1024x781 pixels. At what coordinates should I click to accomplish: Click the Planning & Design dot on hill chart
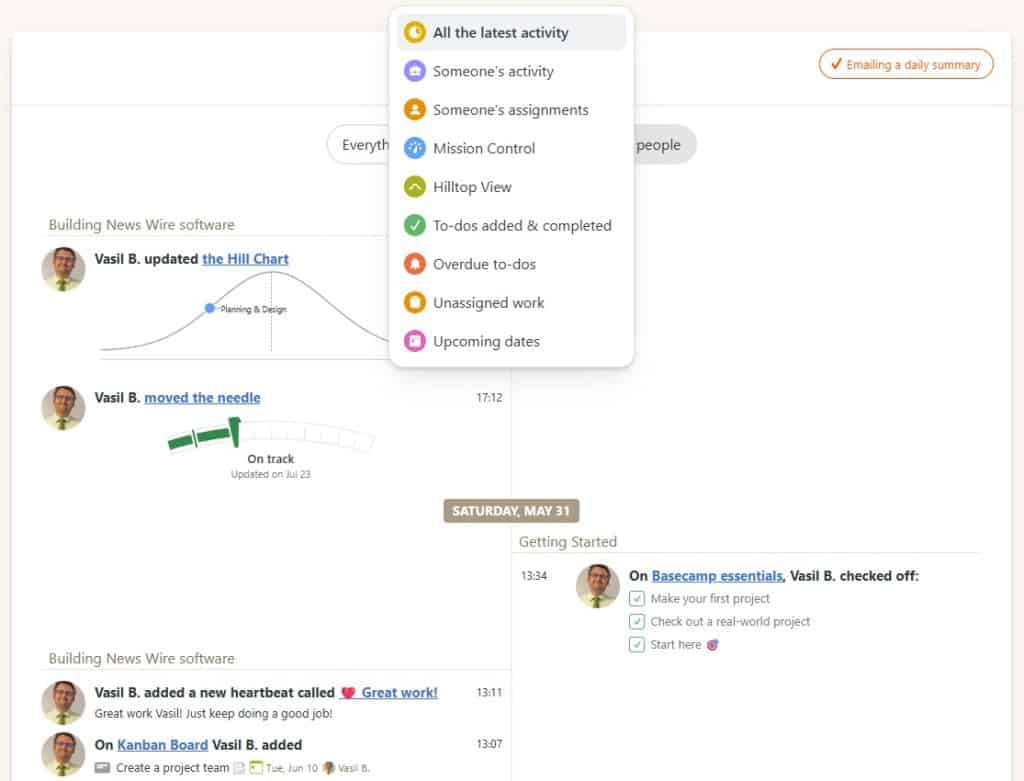click(x=210, y=308)
